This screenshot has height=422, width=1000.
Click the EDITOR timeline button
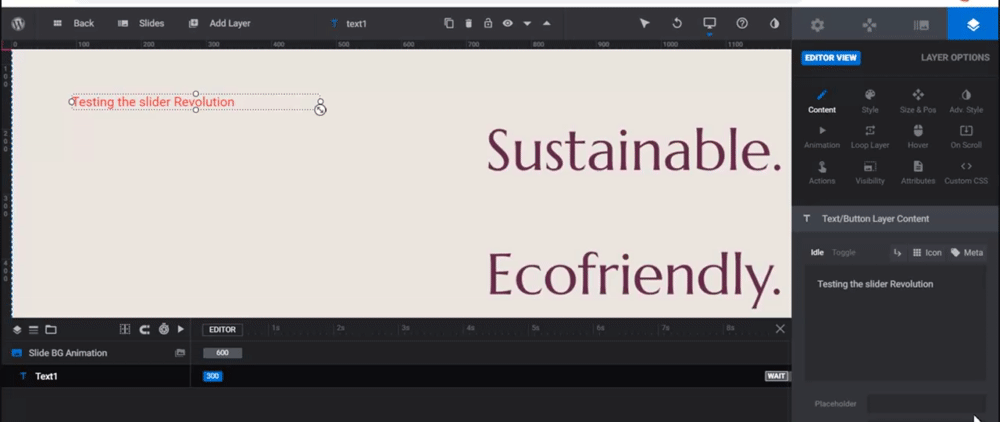pos(223,330)
